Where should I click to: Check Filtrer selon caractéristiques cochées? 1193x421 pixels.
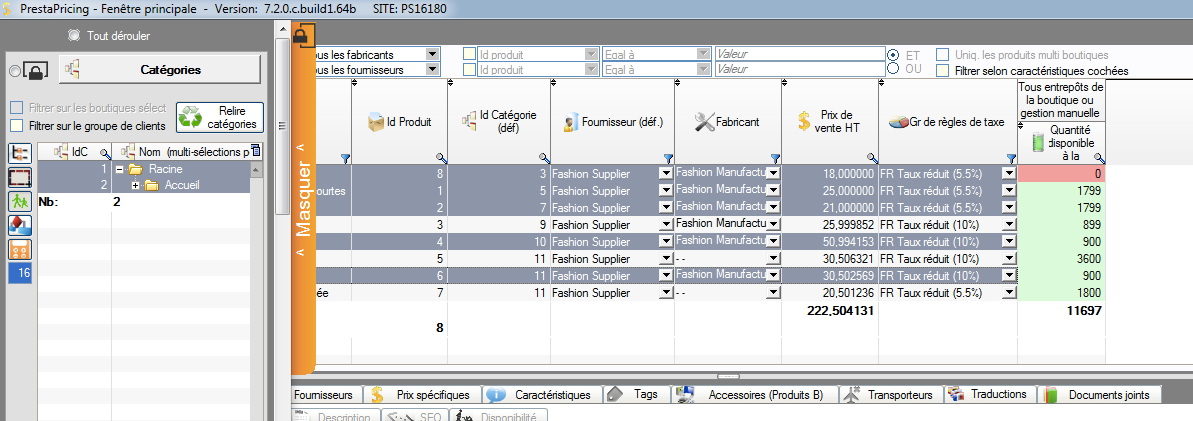pyautogui.click(x=942, y=71)
